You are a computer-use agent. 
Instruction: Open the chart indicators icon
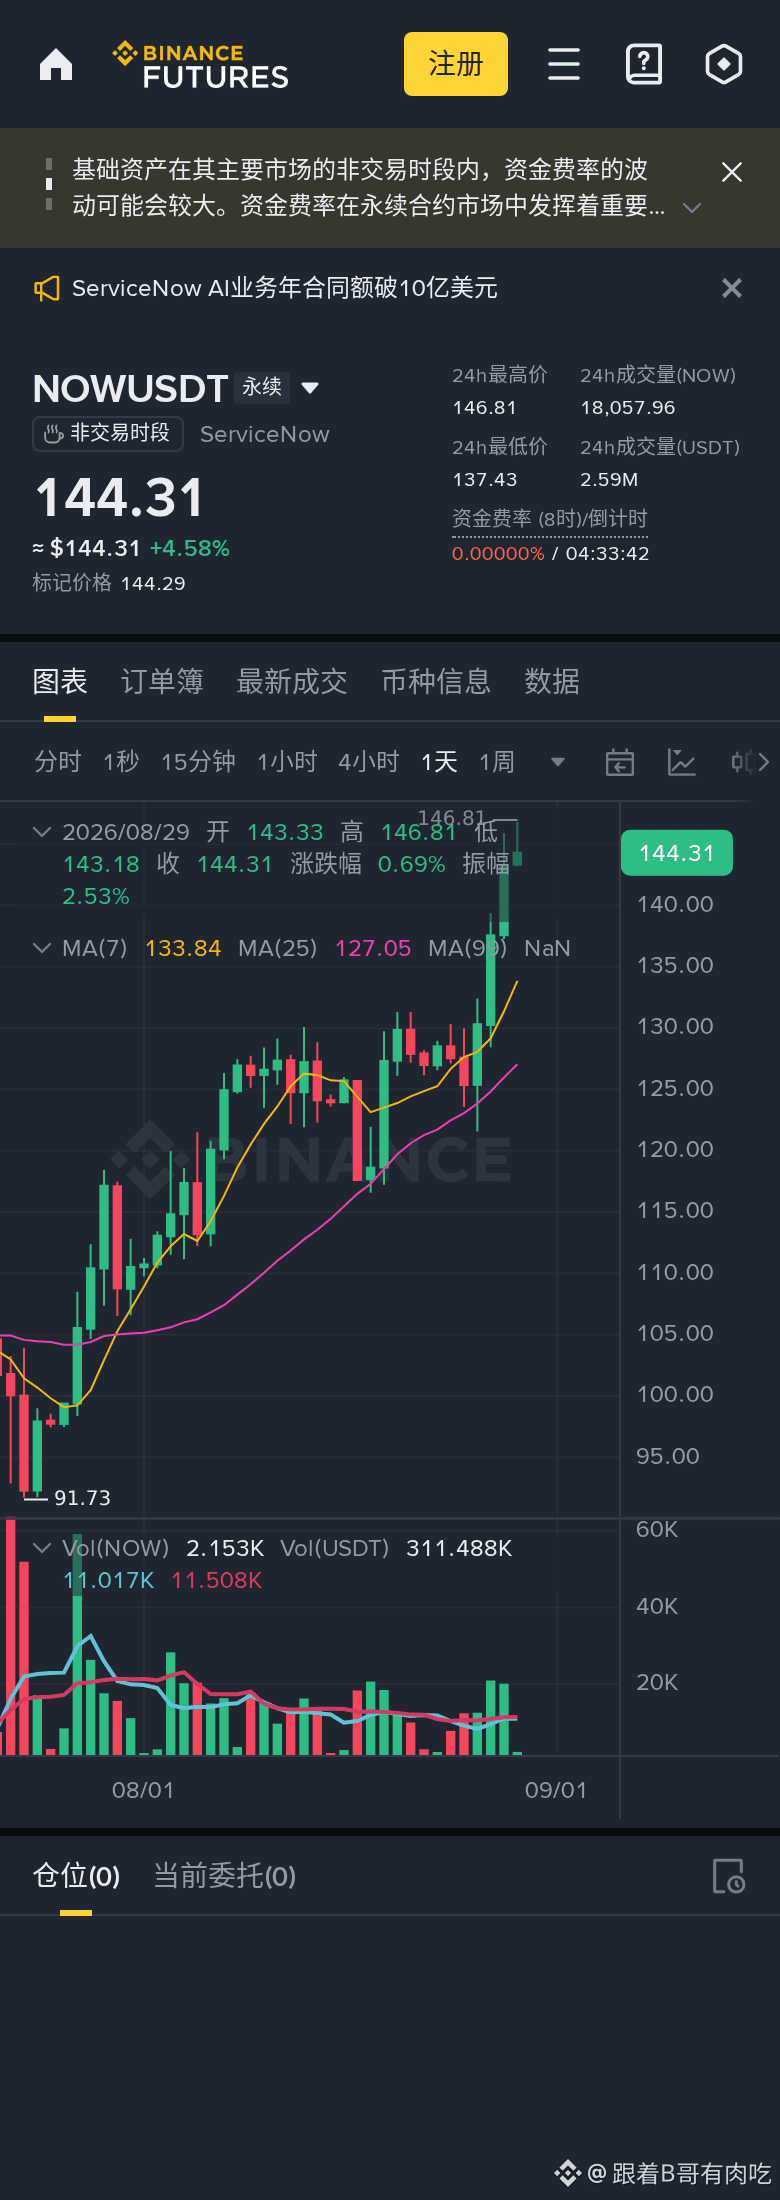click(682, 762)
